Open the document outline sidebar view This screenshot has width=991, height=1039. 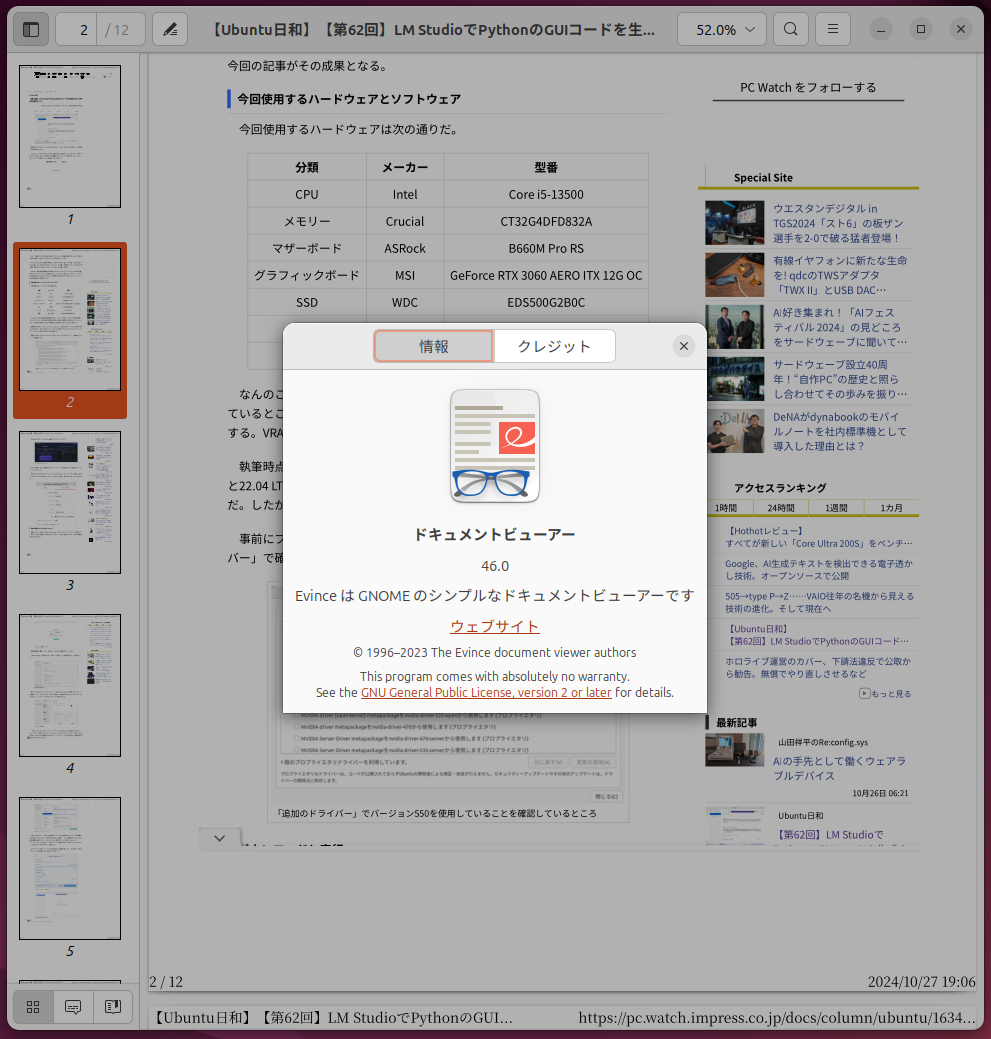click(112, 1007)
